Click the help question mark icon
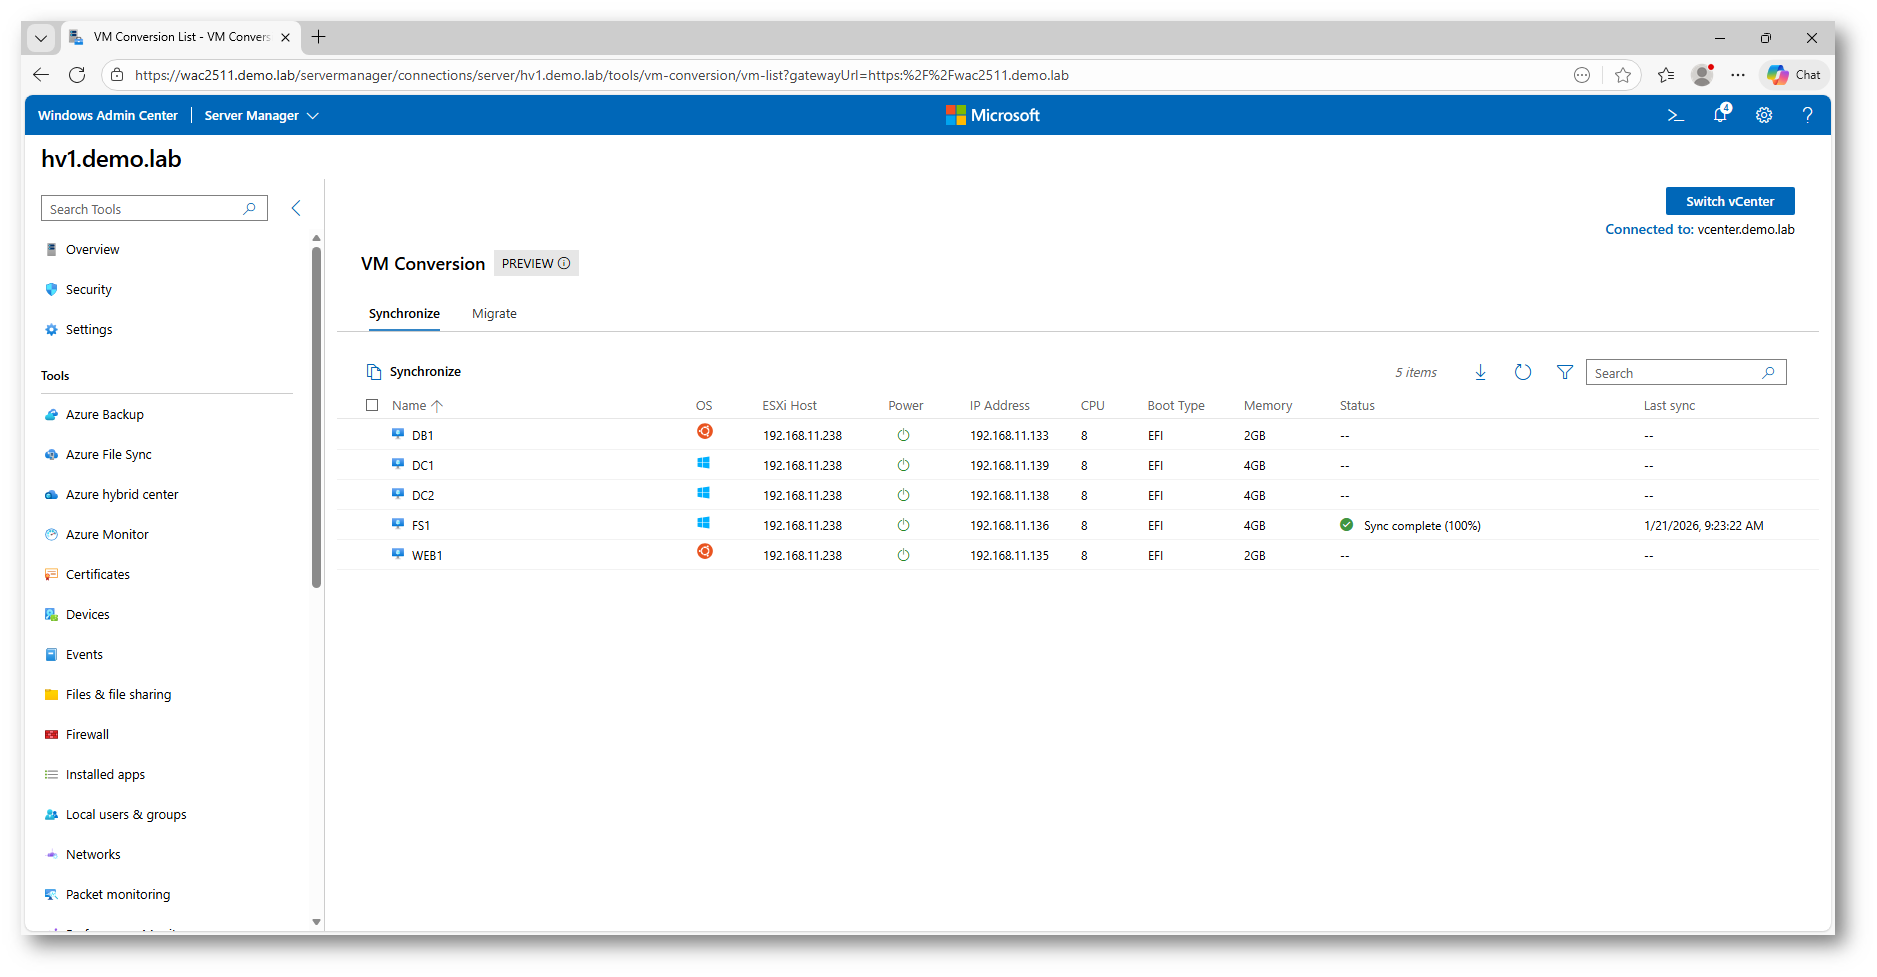 click(1807, 116)
